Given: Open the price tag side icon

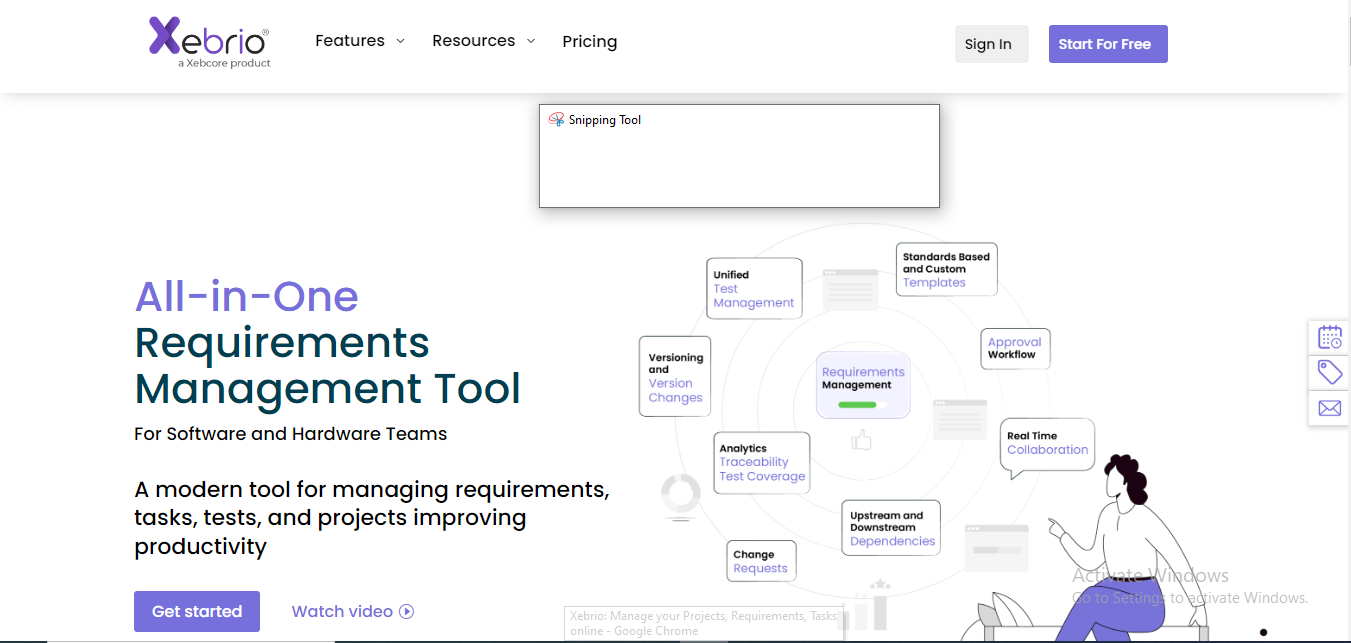Looking at the screenshot, I should tap(1329, 373).
